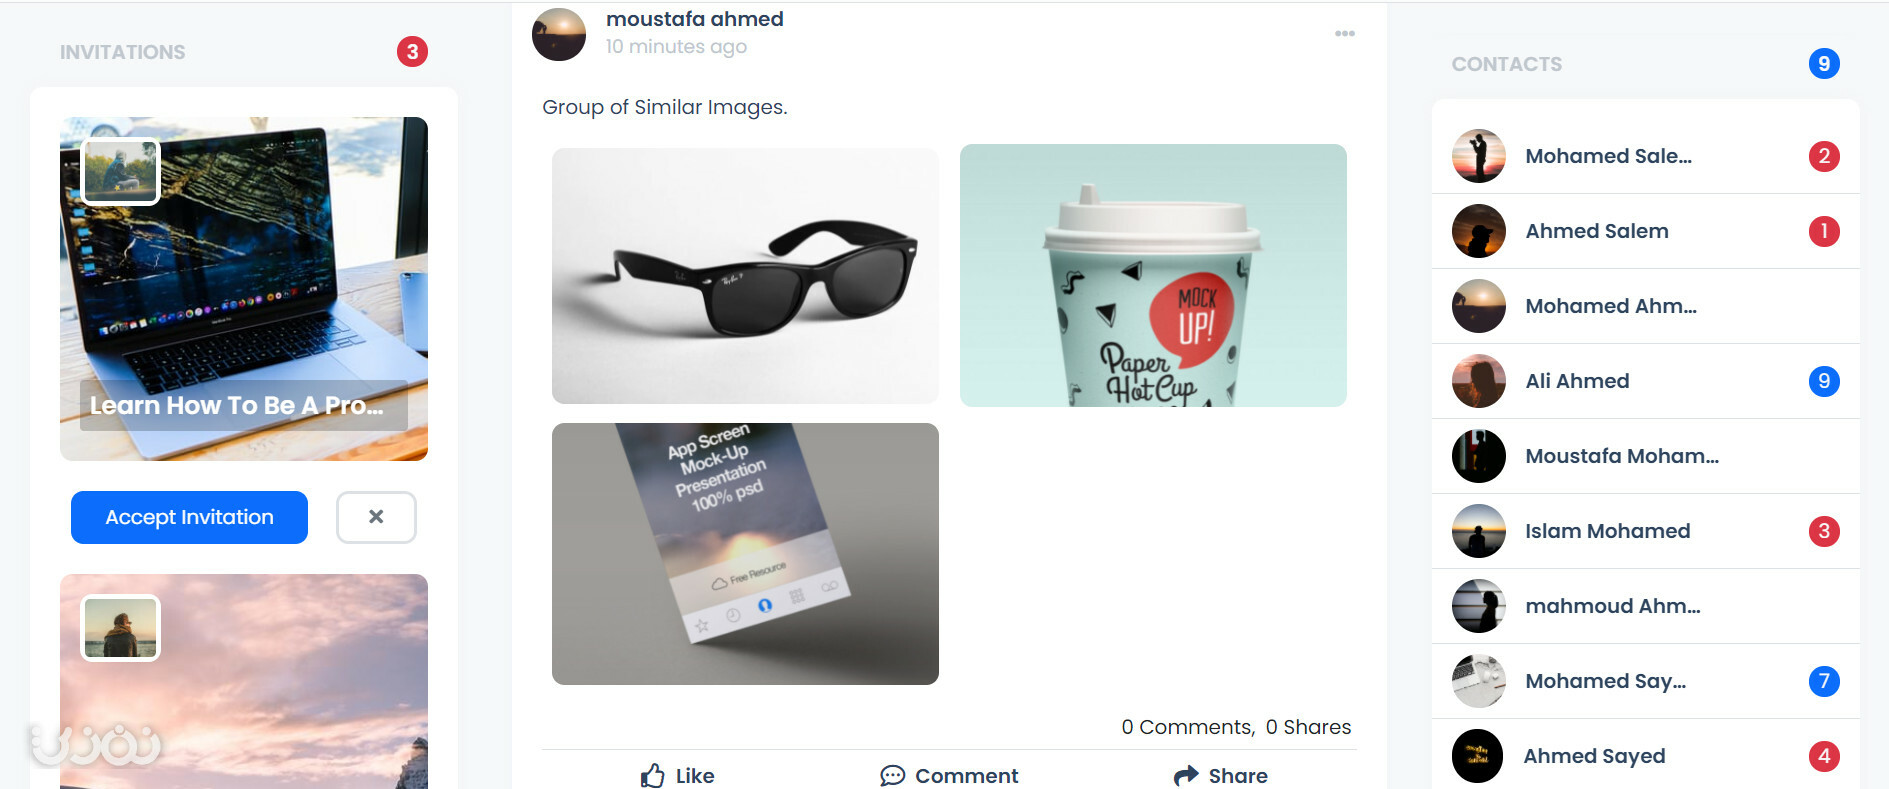The width and height of the screenshot is (1889, 789).
Task: Click the Comment speech bubble icon
Action: [892, 775]
